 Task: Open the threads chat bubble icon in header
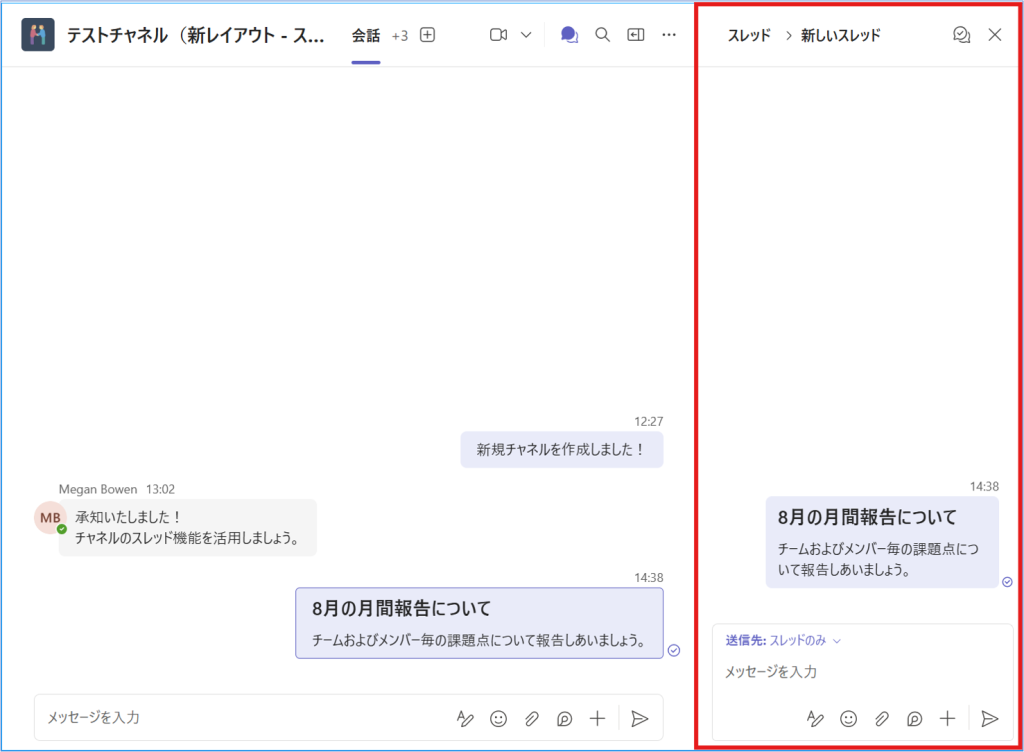pyautogui.click(x=569, y=35)
